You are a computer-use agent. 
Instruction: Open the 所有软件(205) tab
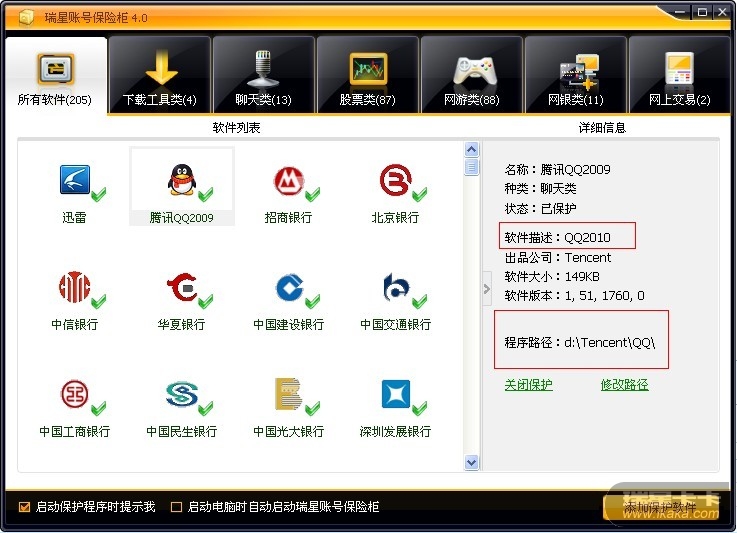[55, 75]
